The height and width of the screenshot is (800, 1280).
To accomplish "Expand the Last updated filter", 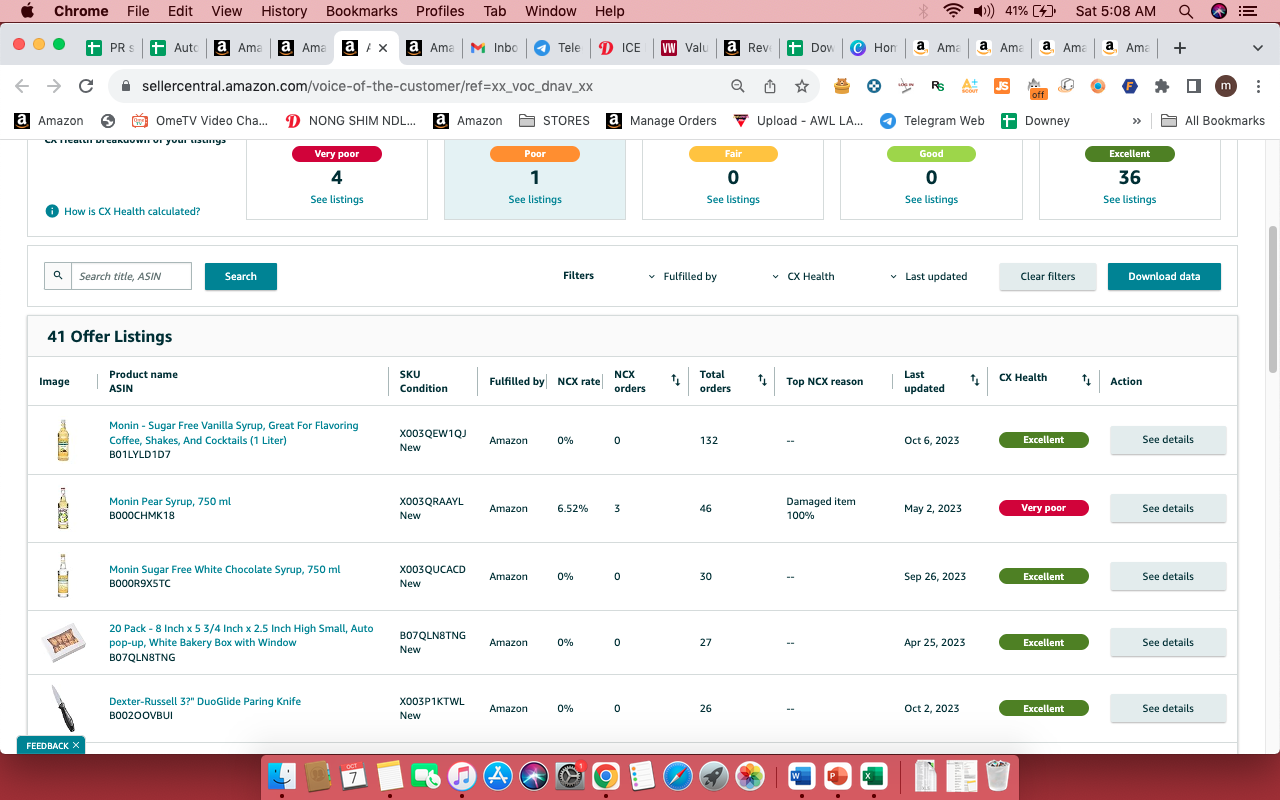I will pyautogui.click(x=929, y=276).
